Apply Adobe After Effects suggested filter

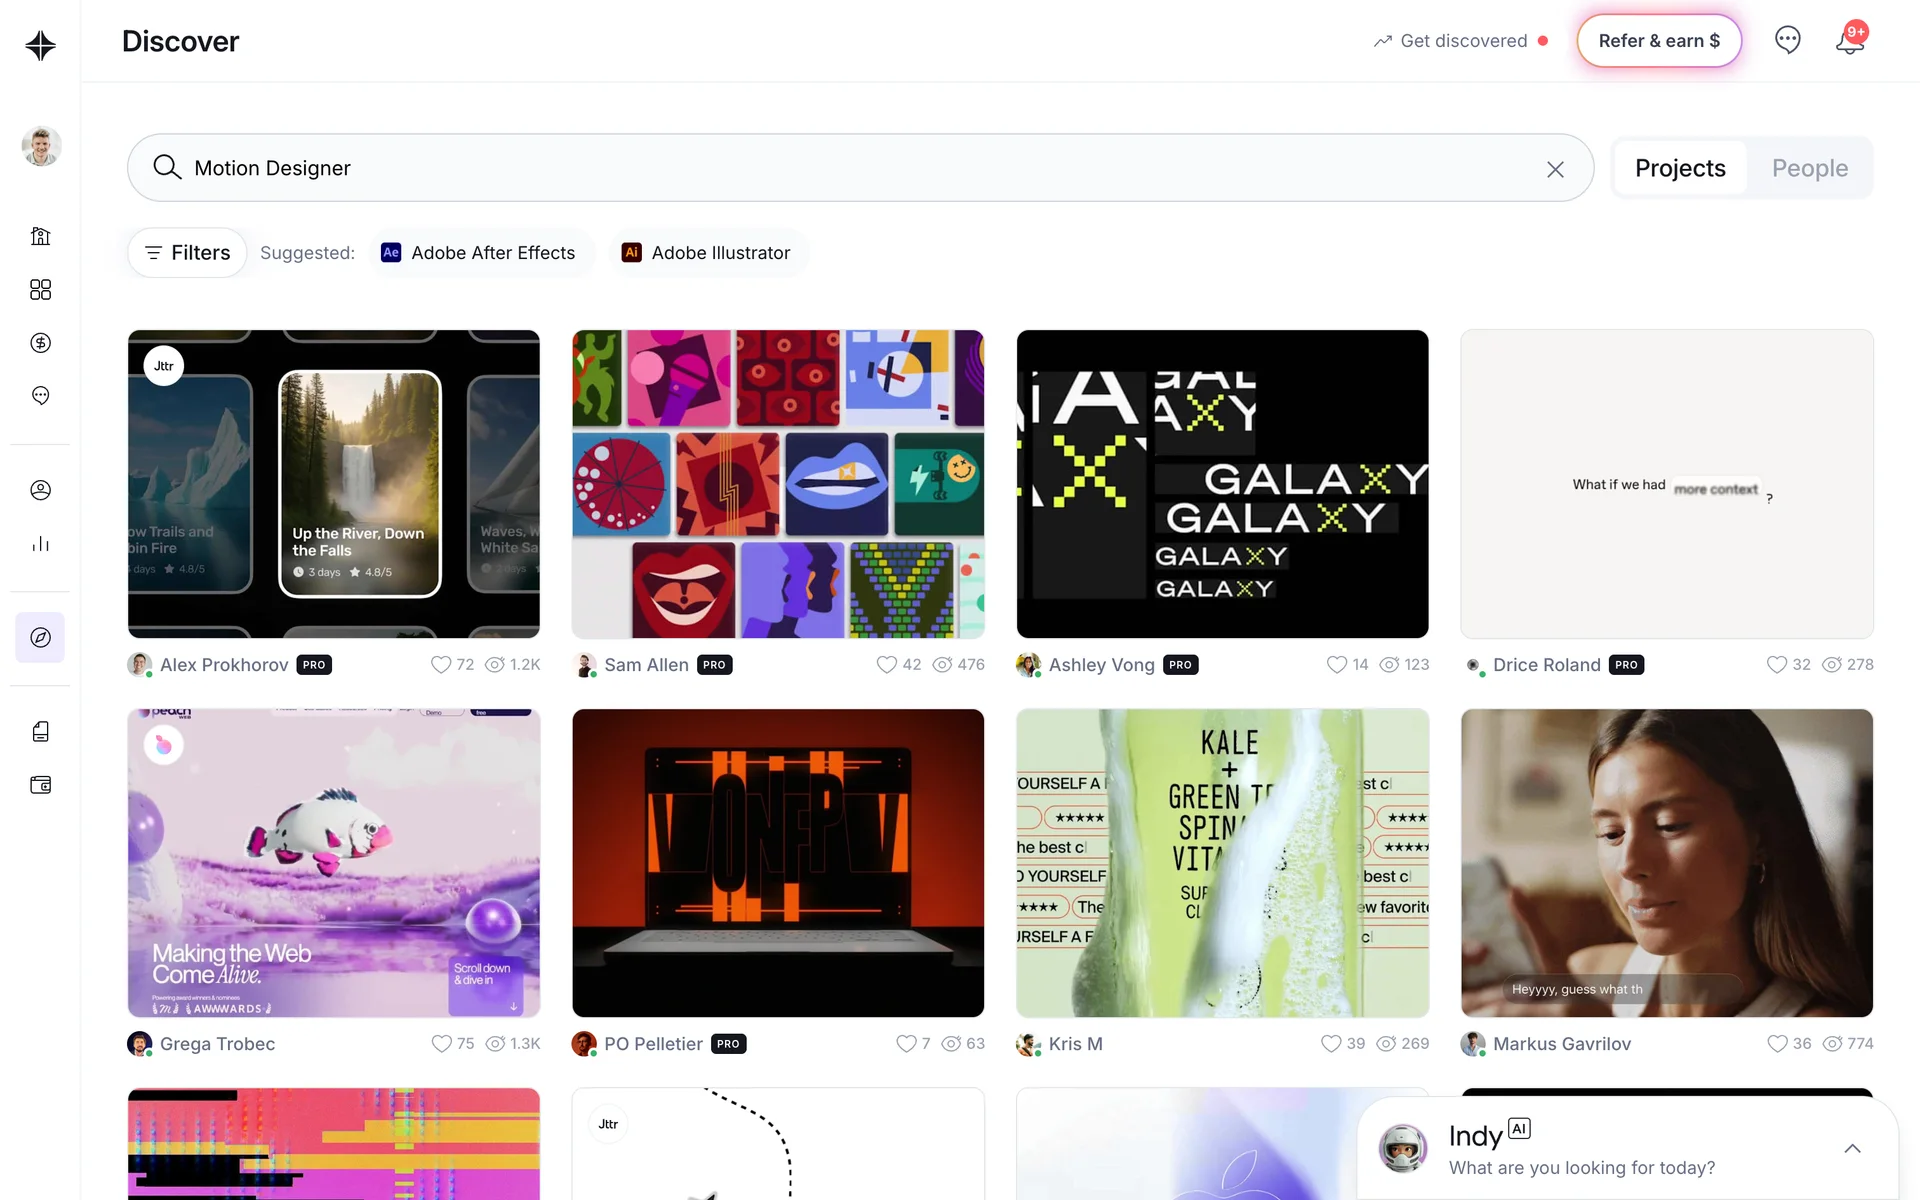coord(479,253)
